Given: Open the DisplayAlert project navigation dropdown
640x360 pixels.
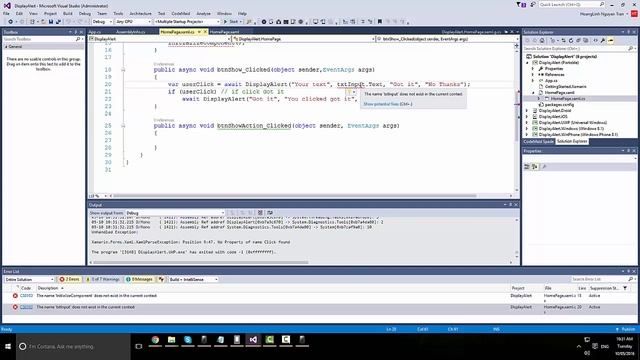Looking at the screenshot, I should point(160,39).
